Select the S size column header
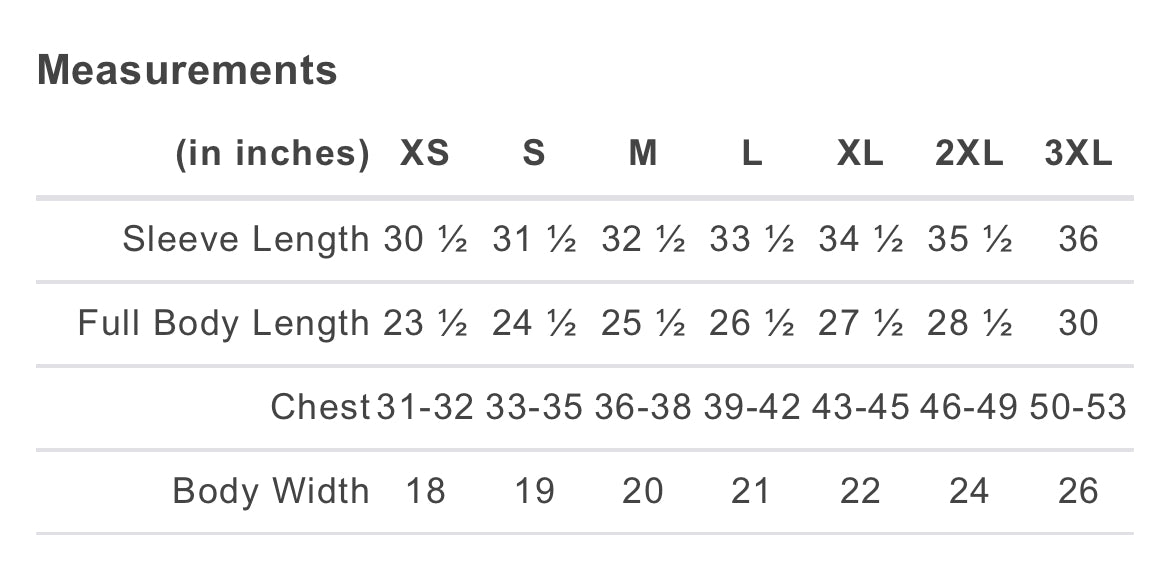The image size is (1170, 573). point(534,154)
